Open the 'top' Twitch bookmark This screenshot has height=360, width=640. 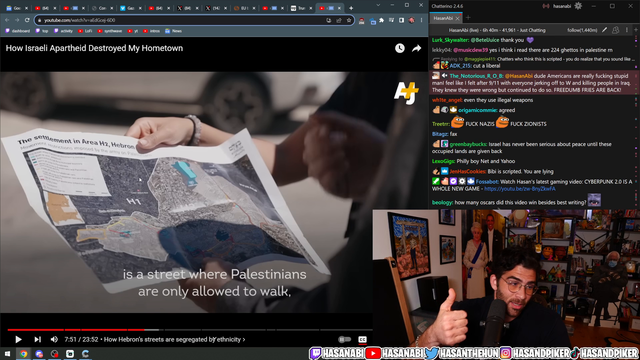click(x=42, y=31)
